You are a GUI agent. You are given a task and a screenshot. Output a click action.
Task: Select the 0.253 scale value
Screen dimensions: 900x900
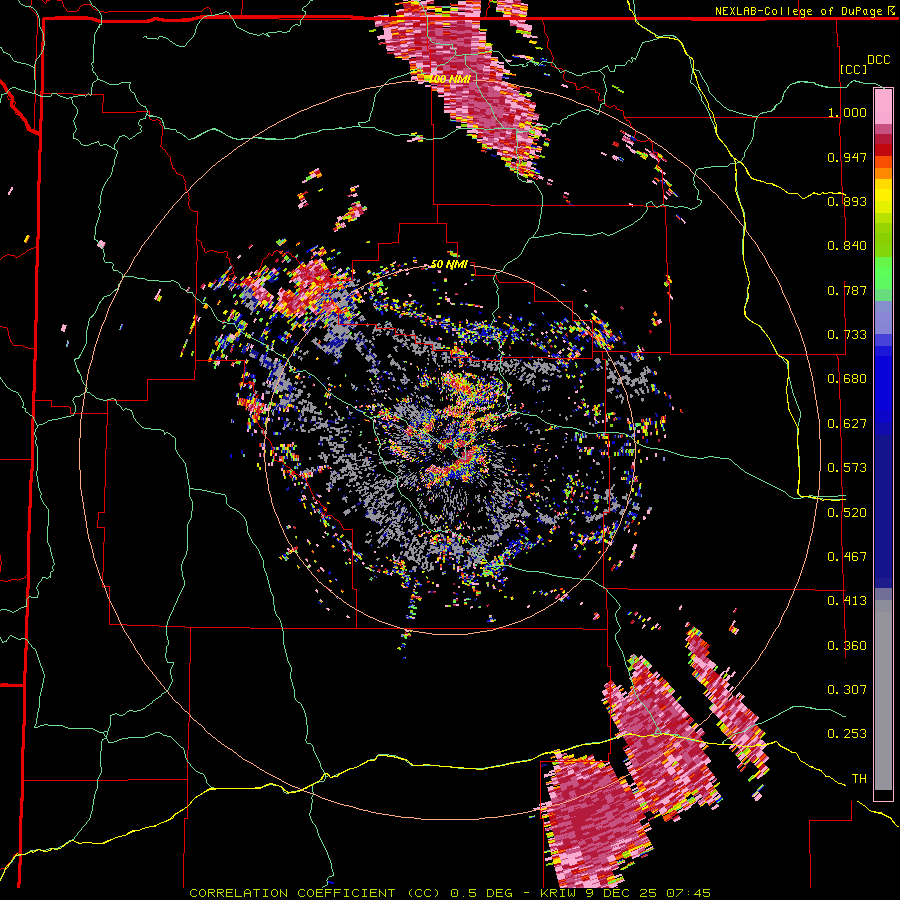[x=847, y=734]
